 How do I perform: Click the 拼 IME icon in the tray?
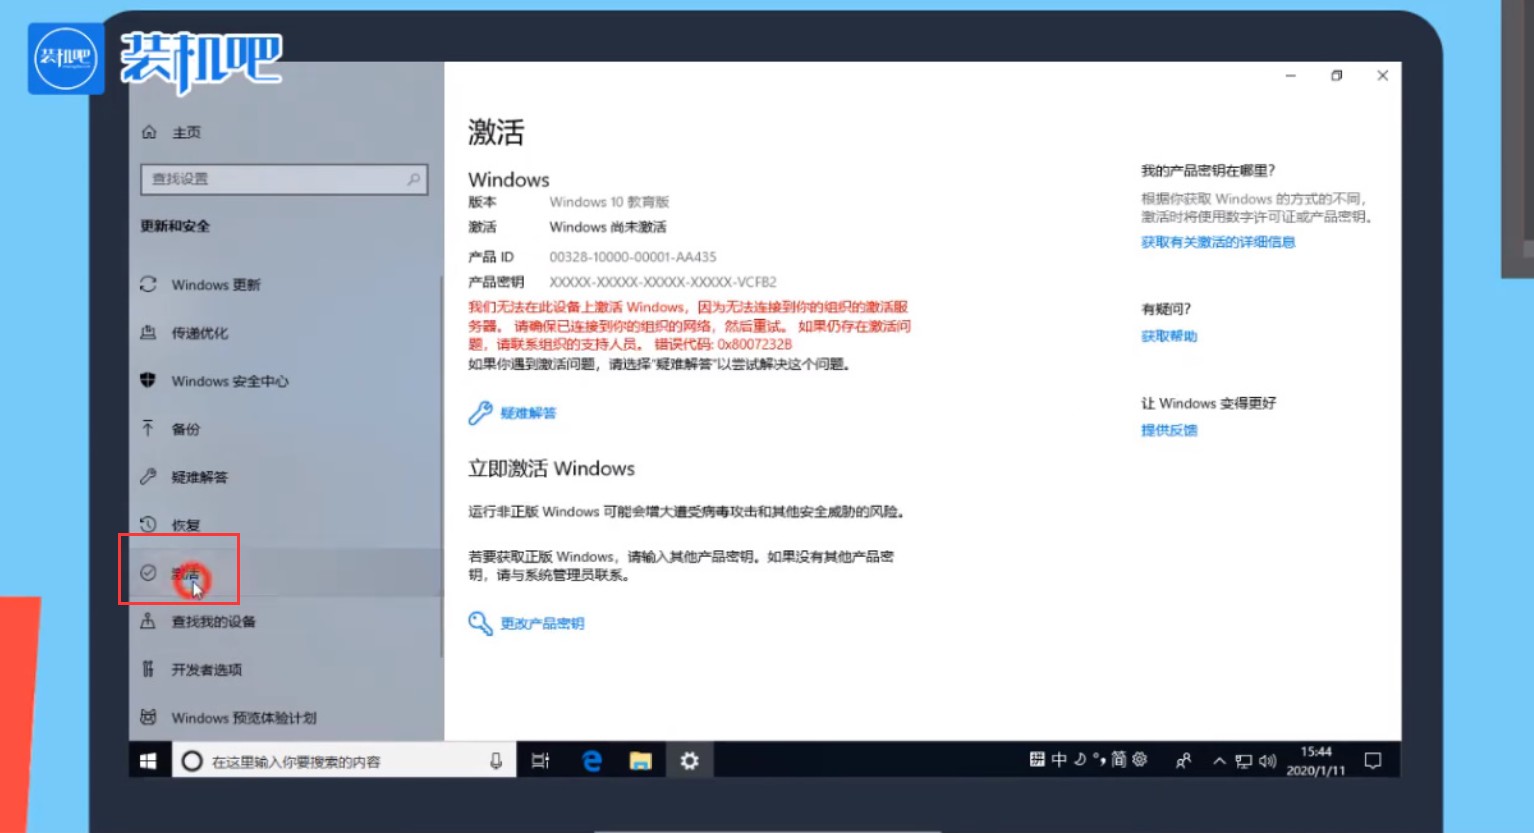click(x=1037, y=760)
